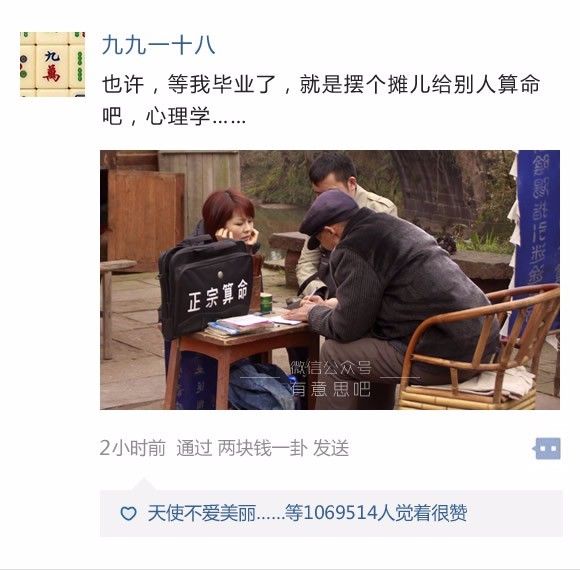Click the 有意思吧 watermark text
This screenshot has height=570, width=580.
[330, 389]
